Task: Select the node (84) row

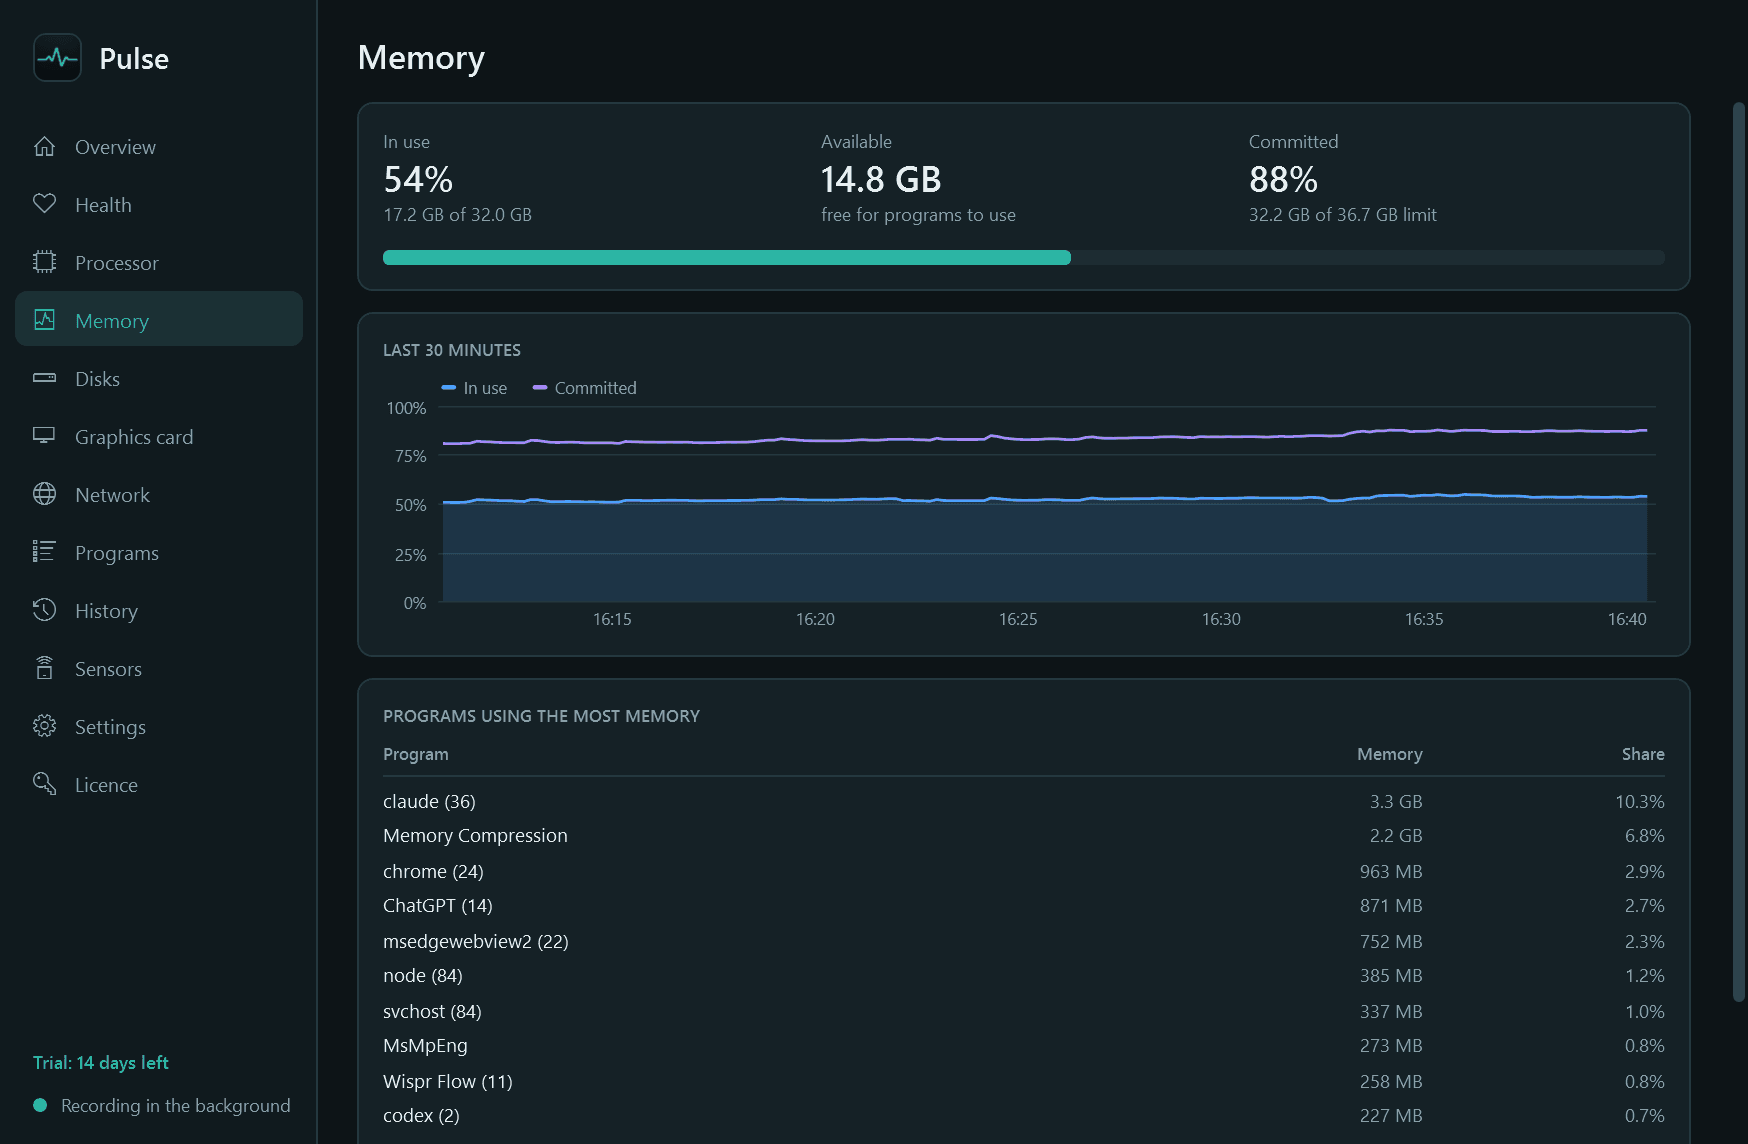Action: (x=1024, y=976)
